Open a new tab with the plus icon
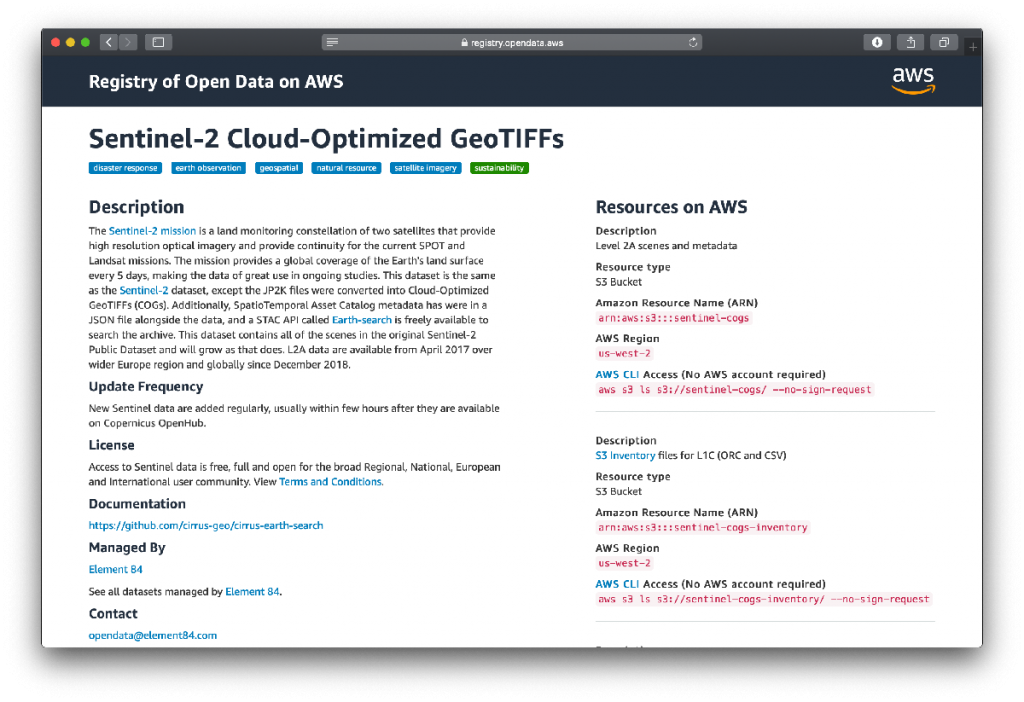1024x702 pixels. tap(971, 45)
